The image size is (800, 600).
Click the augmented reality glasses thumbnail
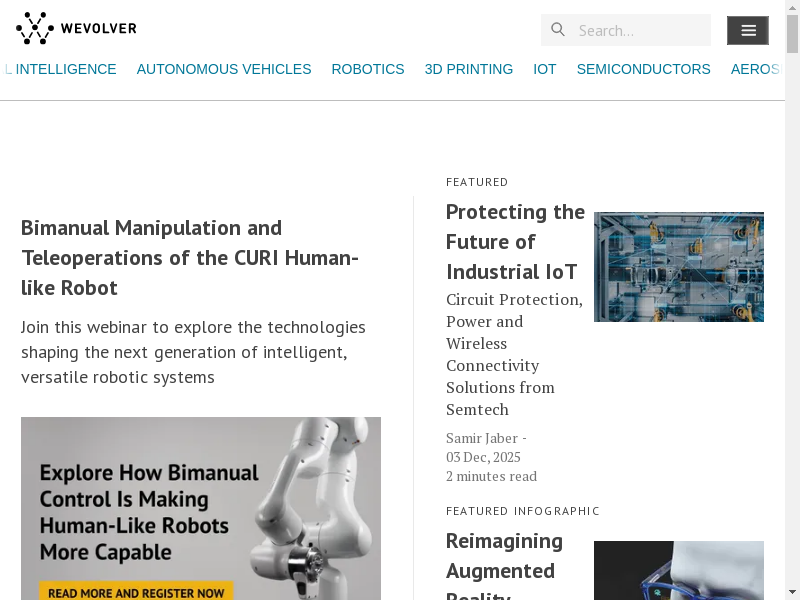(x=678, y=571)
